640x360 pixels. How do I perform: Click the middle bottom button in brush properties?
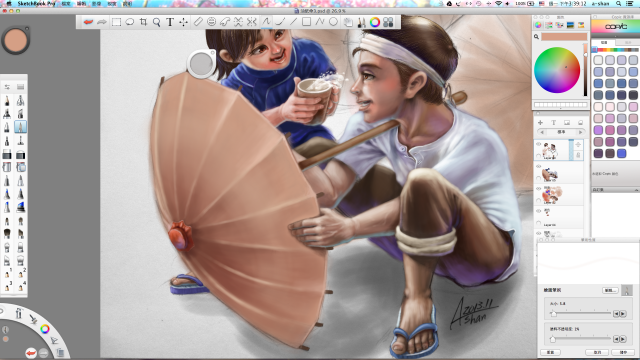[x=598, y=352]
